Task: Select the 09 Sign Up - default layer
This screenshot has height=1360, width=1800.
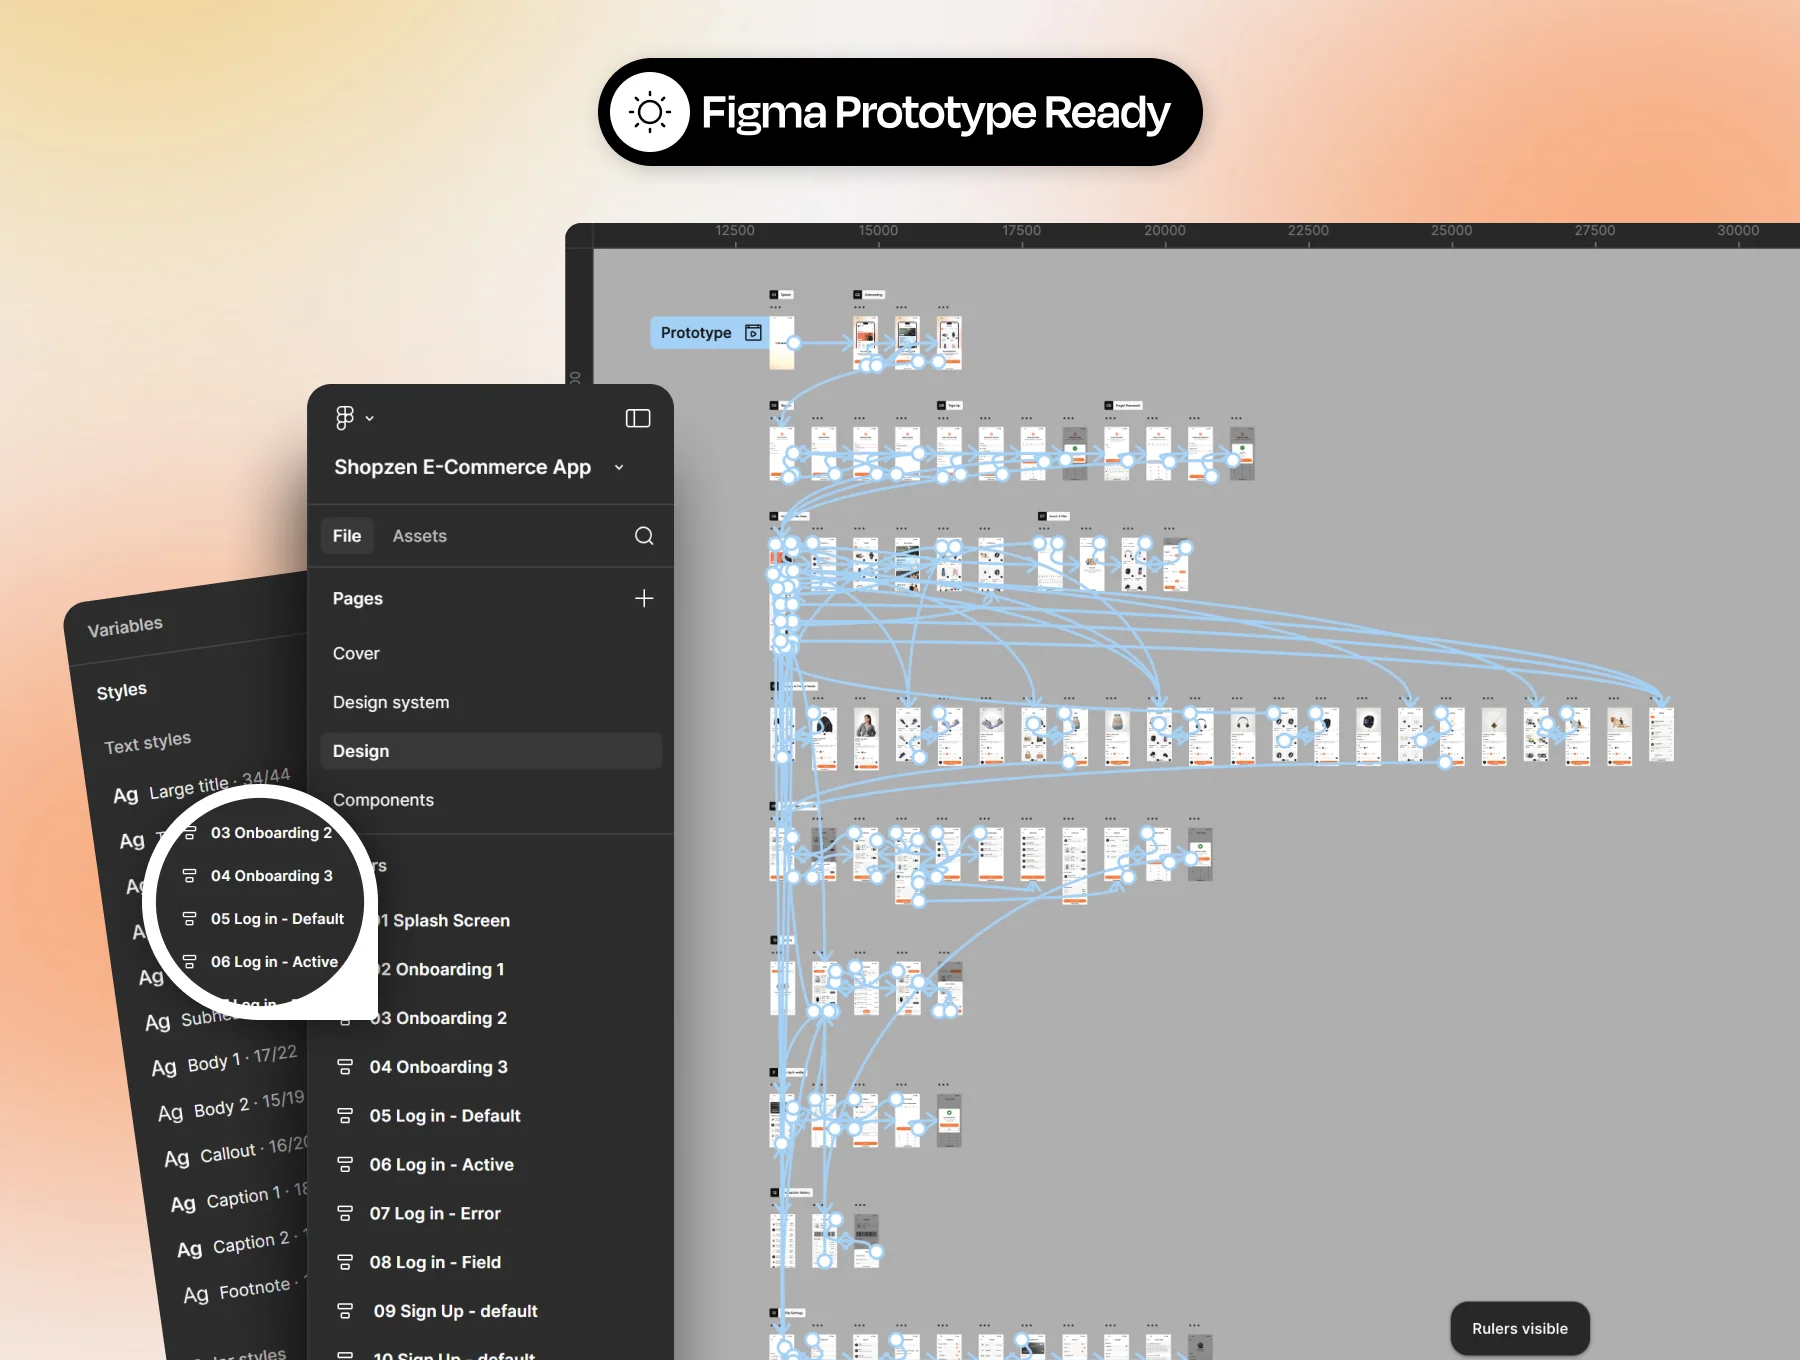Action: [x=455, y=1311]
